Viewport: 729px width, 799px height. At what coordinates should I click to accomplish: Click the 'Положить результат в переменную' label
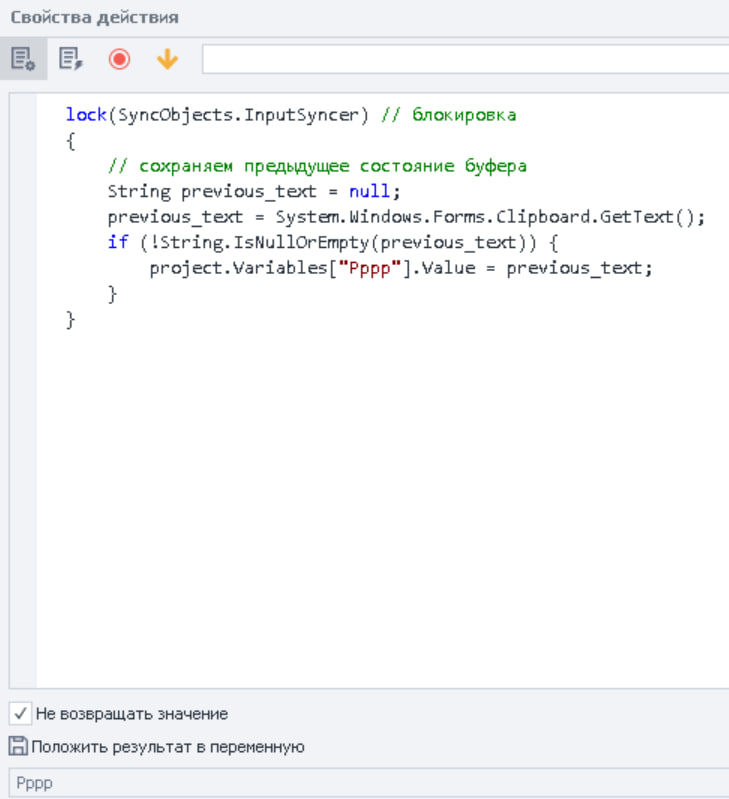168,746
